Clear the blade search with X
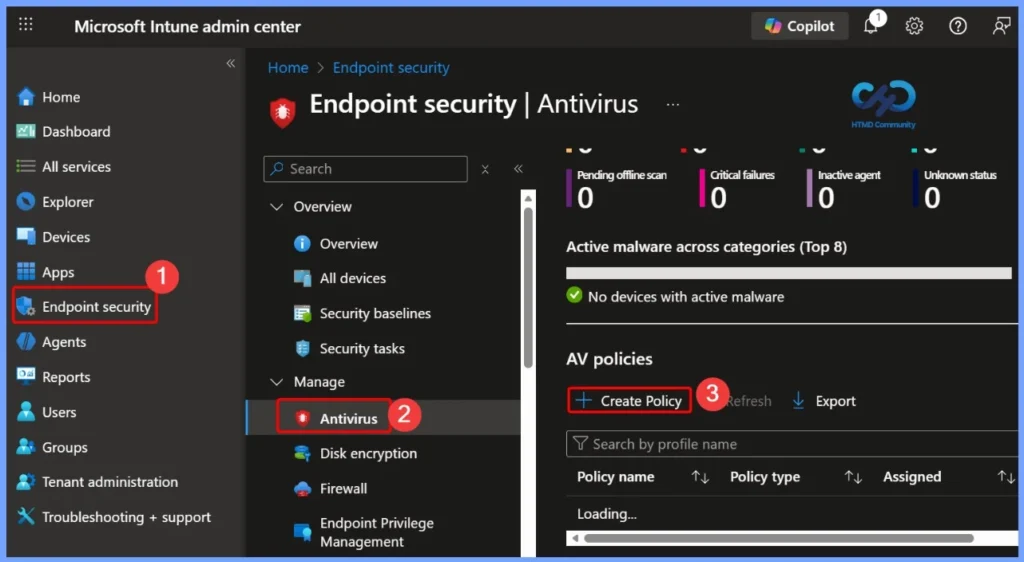This screenshot has height=562, width=1024. [485, 170]
